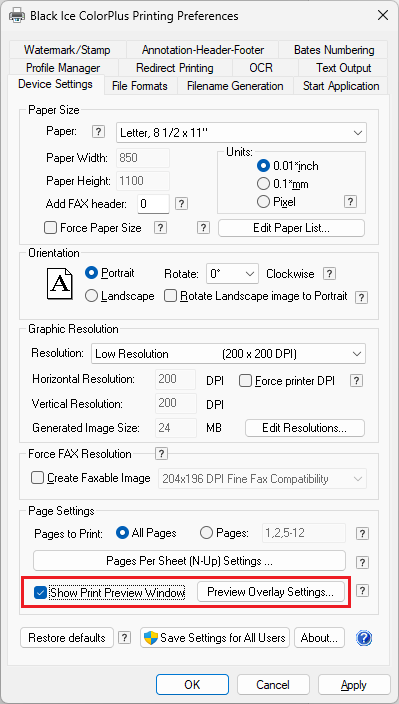Click Save Settings for All Users
Viewport: 399px width, 704px height.
coord(215,638)
